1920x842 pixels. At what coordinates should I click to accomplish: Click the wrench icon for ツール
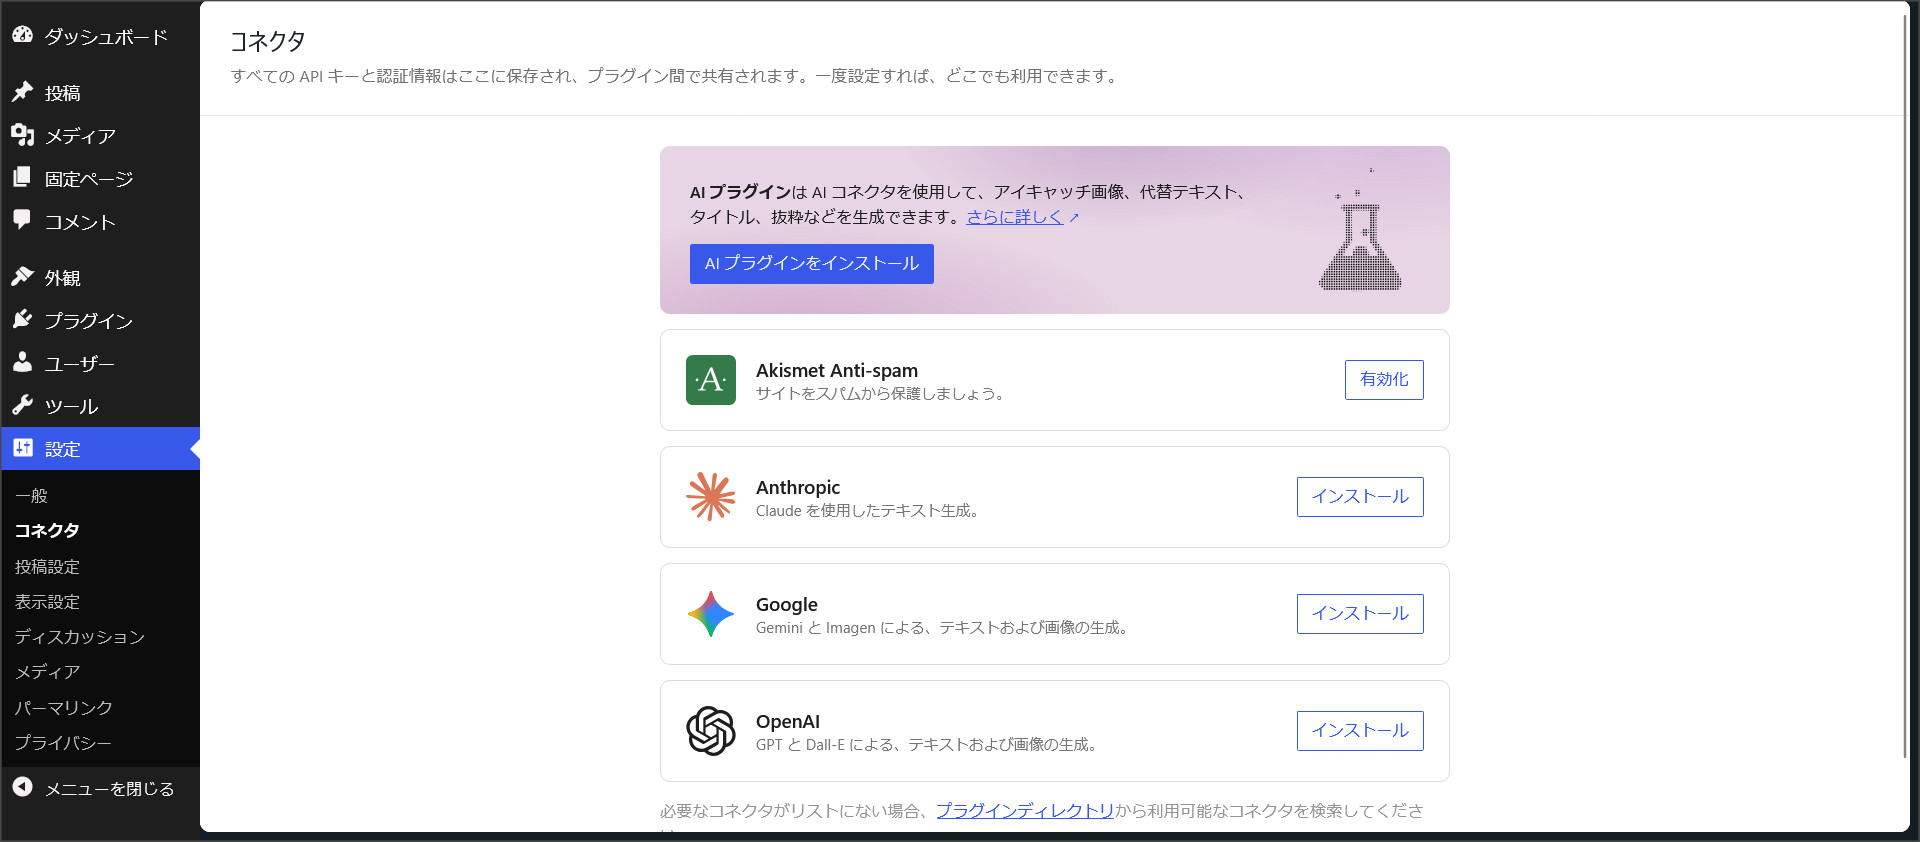[x=22, y=405]
